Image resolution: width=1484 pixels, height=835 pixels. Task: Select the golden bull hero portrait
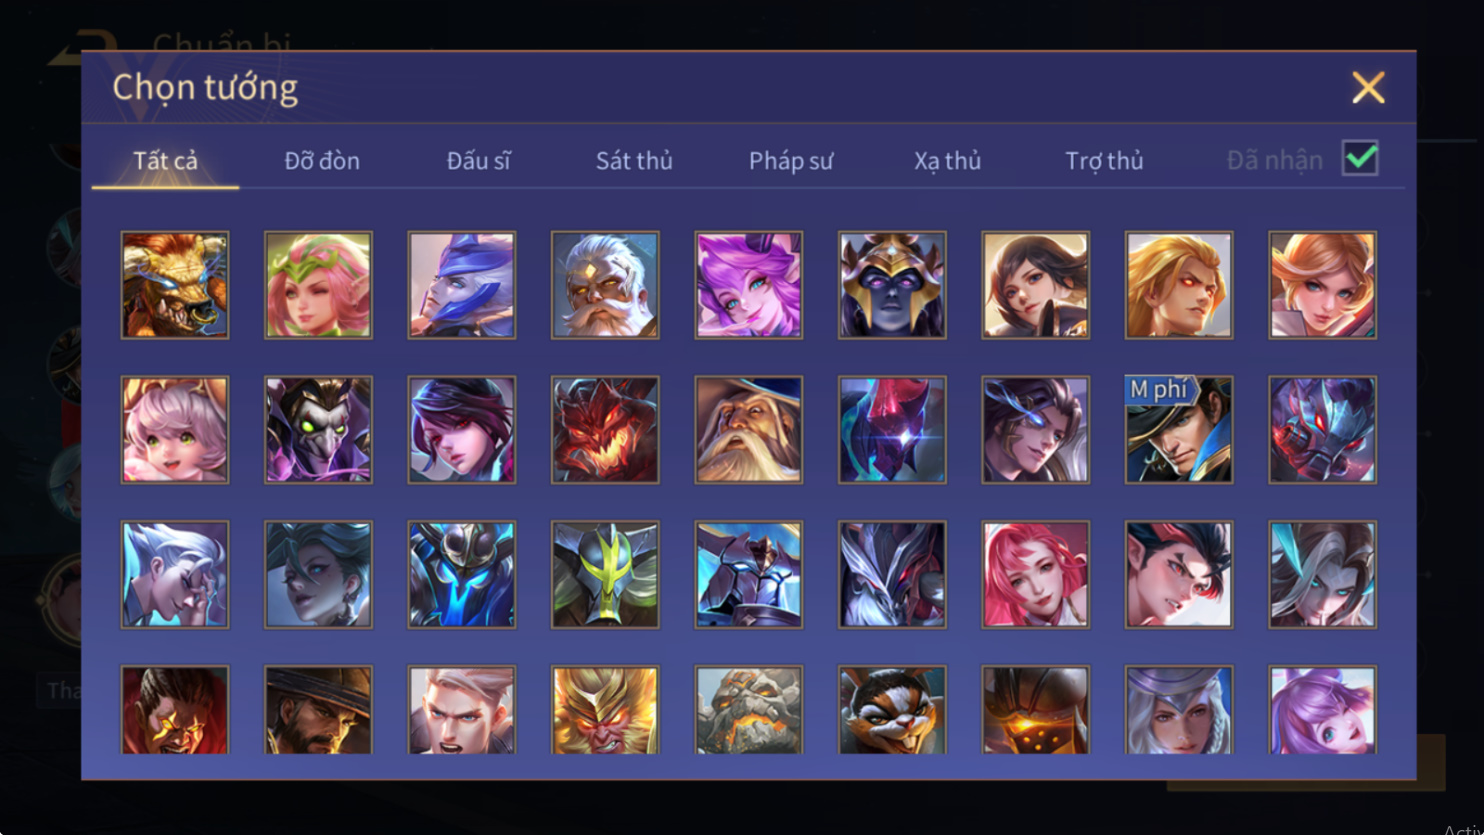click(175, 285)
